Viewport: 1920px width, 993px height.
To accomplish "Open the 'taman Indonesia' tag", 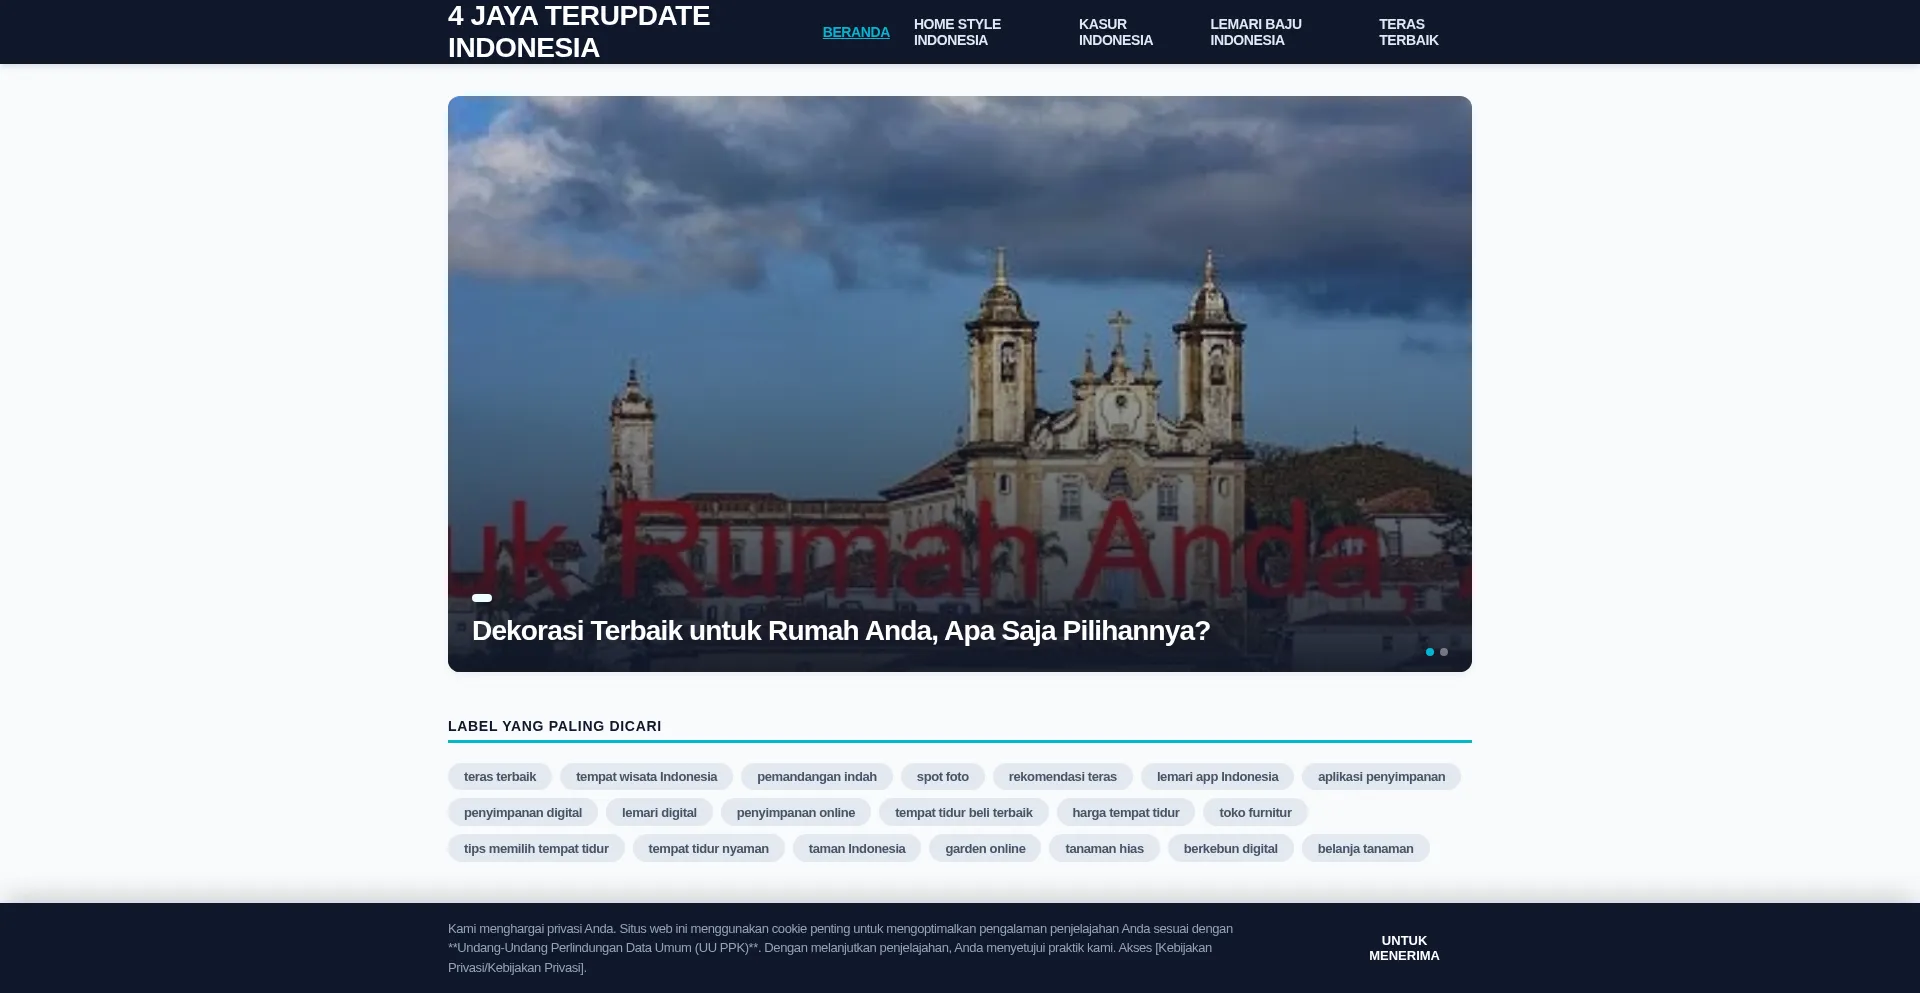I will coord(857,849).
